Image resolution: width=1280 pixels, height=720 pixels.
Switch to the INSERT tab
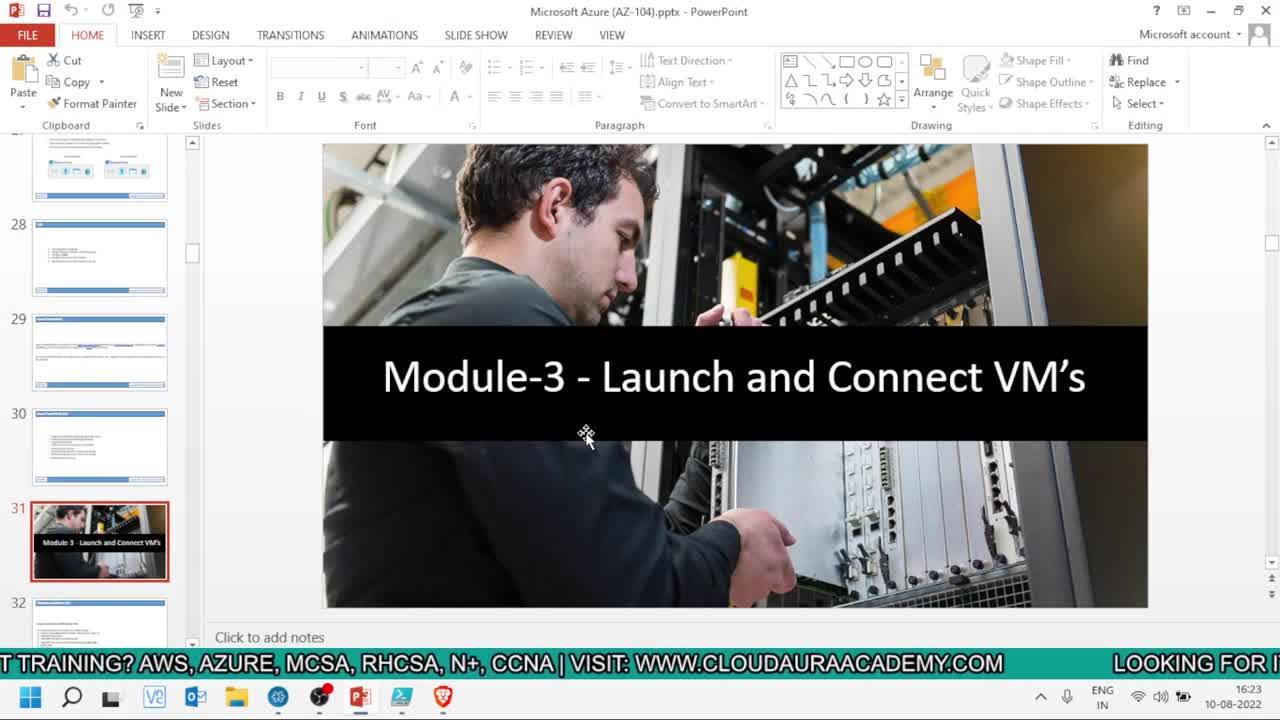point(148,35)
